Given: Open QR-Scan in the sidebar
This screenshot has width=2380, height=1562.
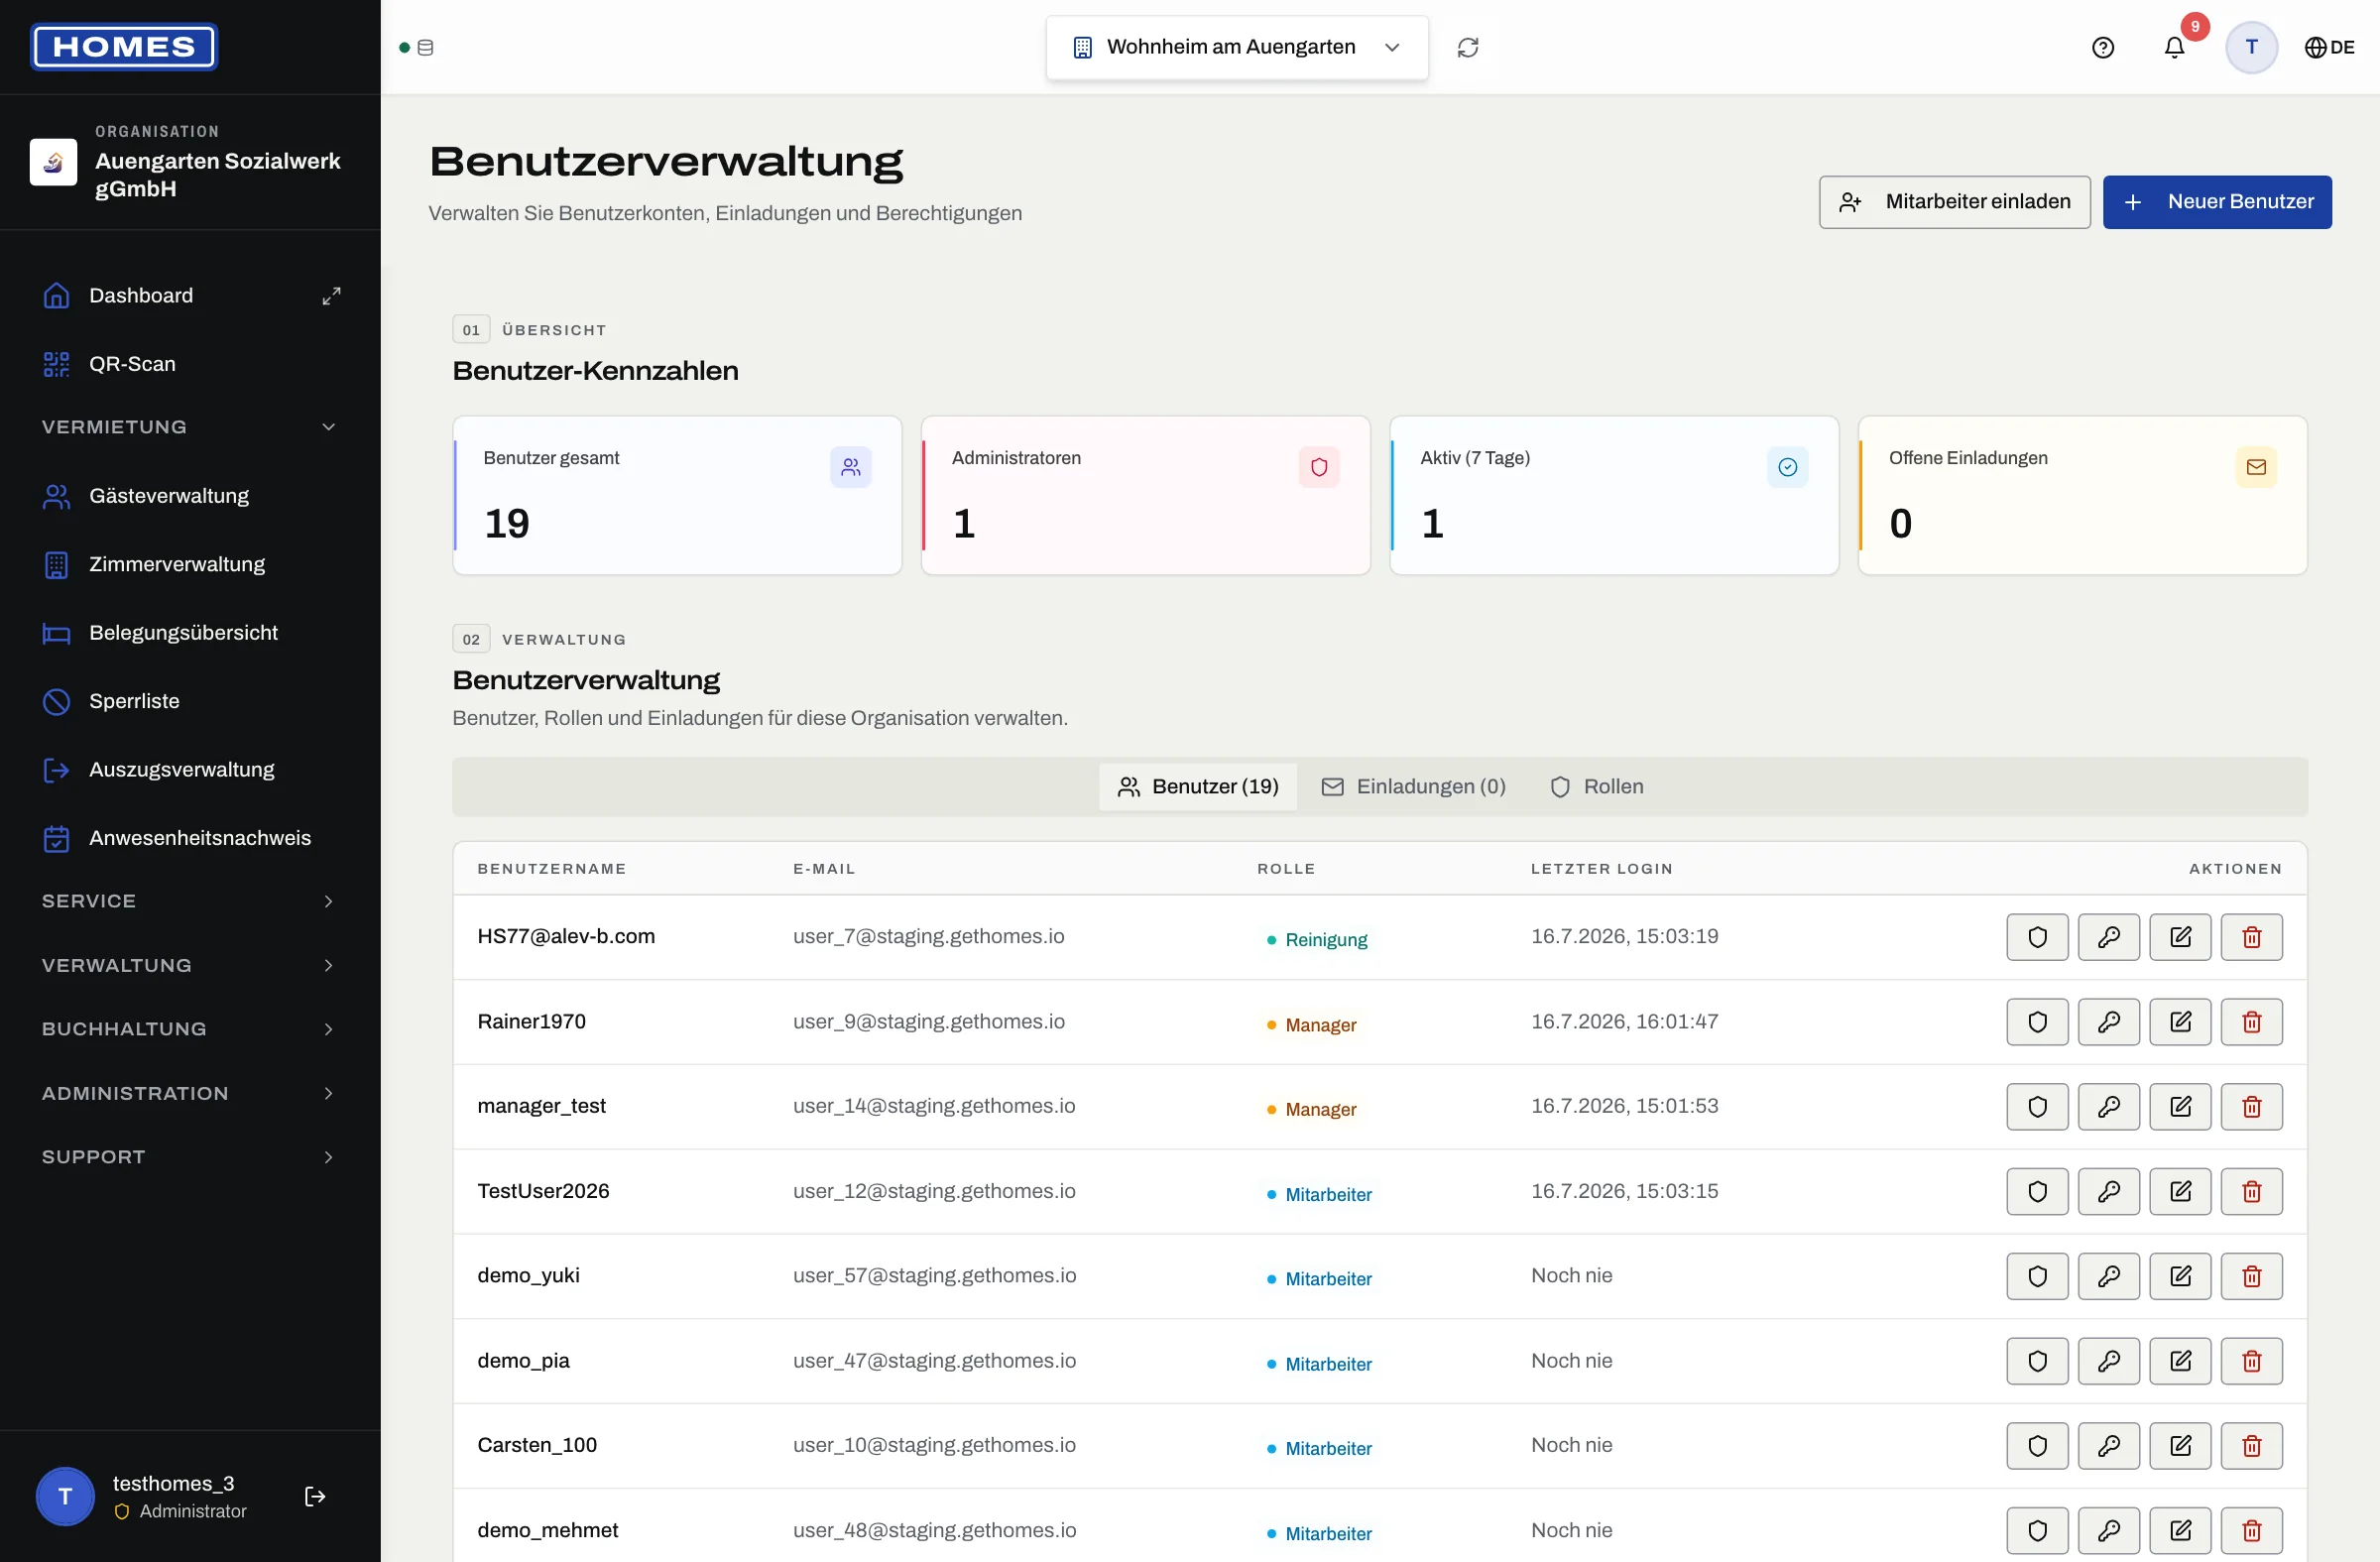Looking at the screenshot, I should [x=190, y=364].
